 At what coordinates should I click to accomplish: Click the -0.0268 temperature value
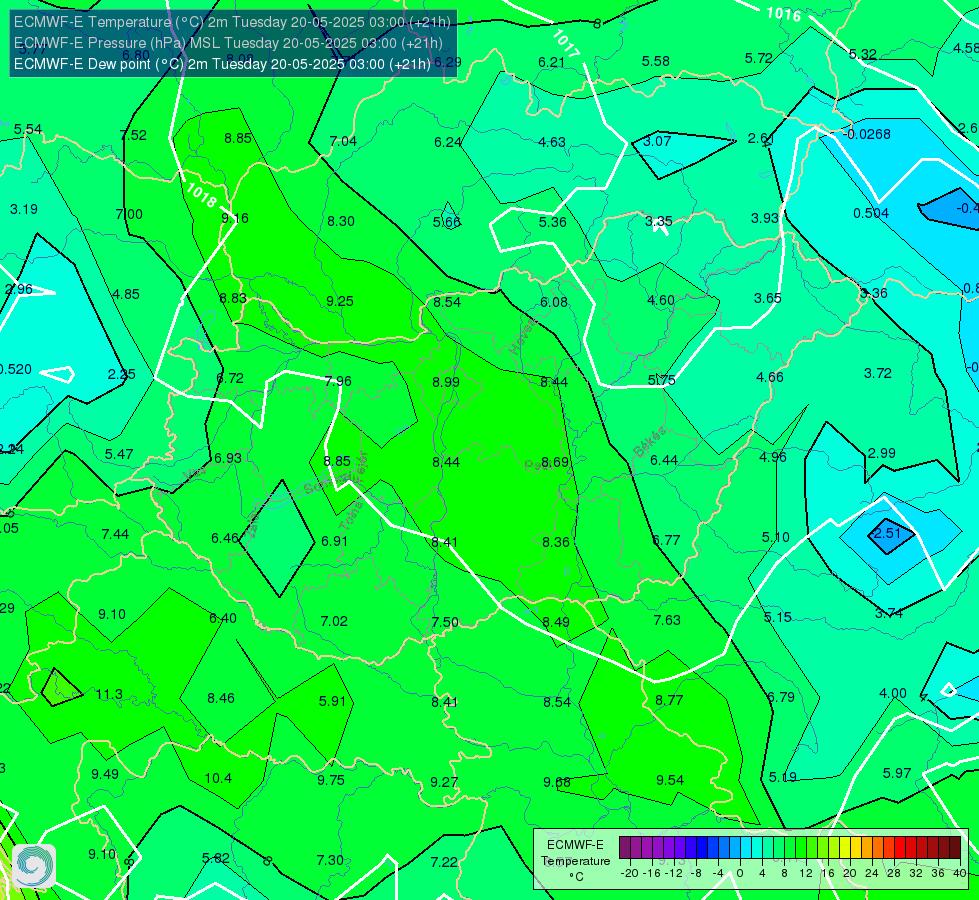(867, 134)
